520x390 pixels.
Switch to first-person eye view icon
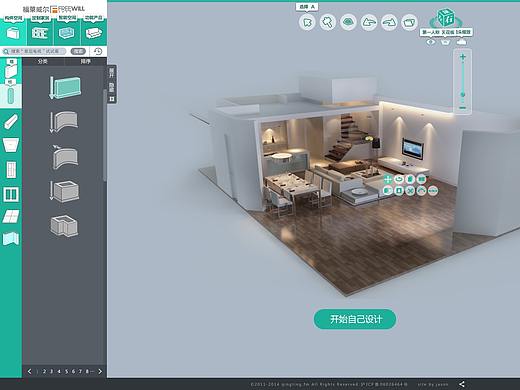coord(431,42)
